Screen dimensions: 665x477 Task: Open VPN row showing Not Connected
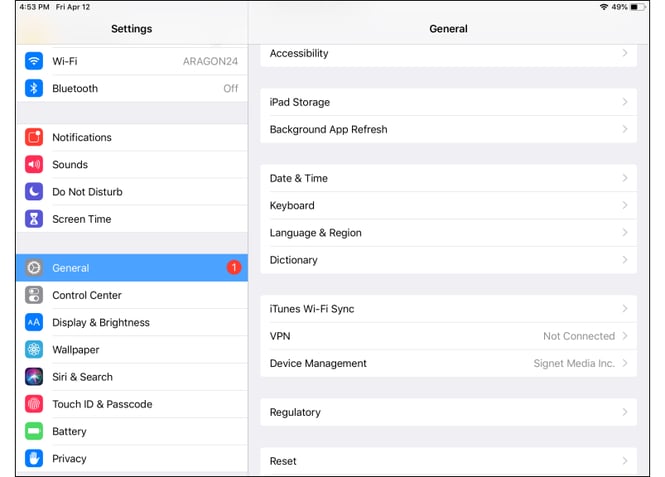pos(448,336)
